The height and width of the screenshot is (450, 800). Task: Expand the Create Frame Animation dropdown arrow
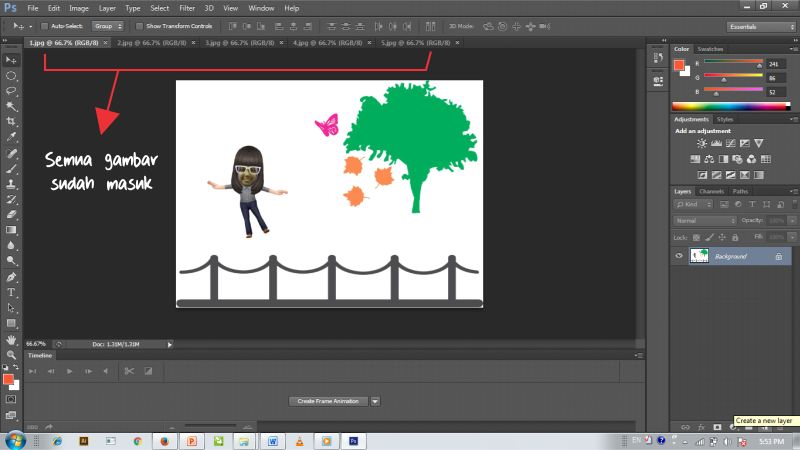(x=375, y=402)
